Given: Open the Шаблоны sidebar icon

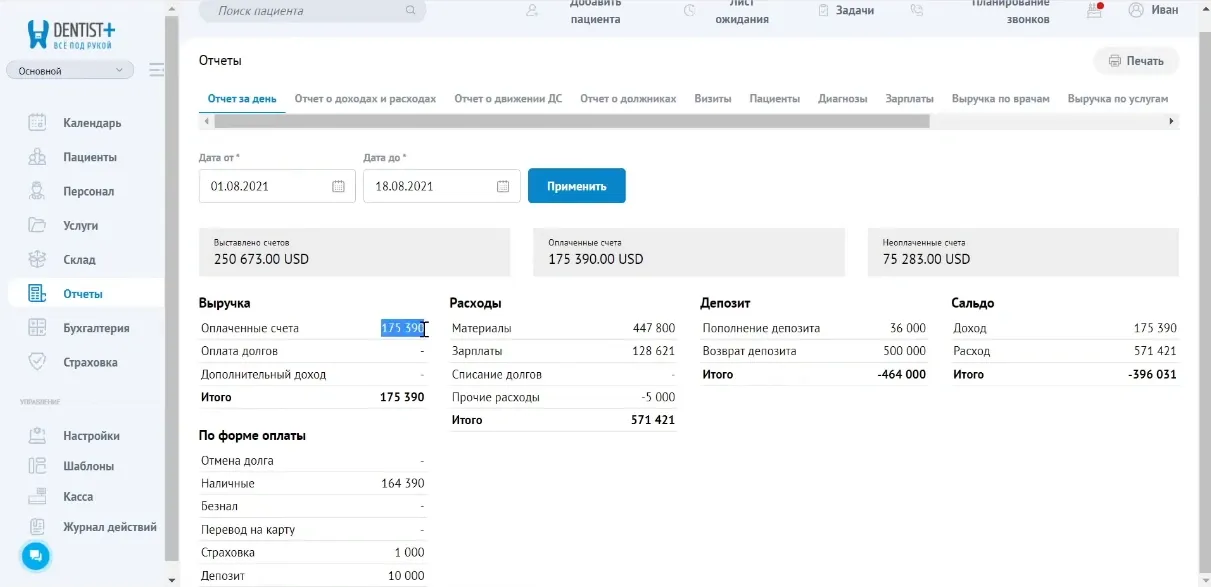Looking at the screenshot, I should pyautogui.click(x=37, y=466).
